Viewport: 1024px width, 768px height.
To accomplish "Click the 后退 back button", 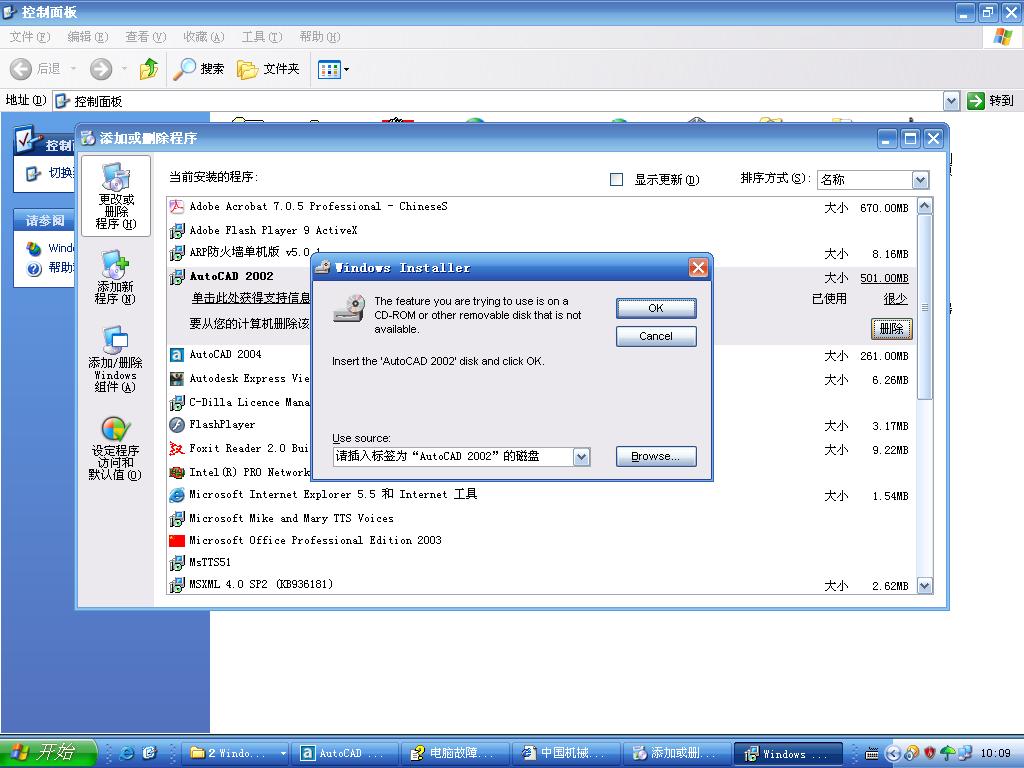I will (x=35, y=69).
